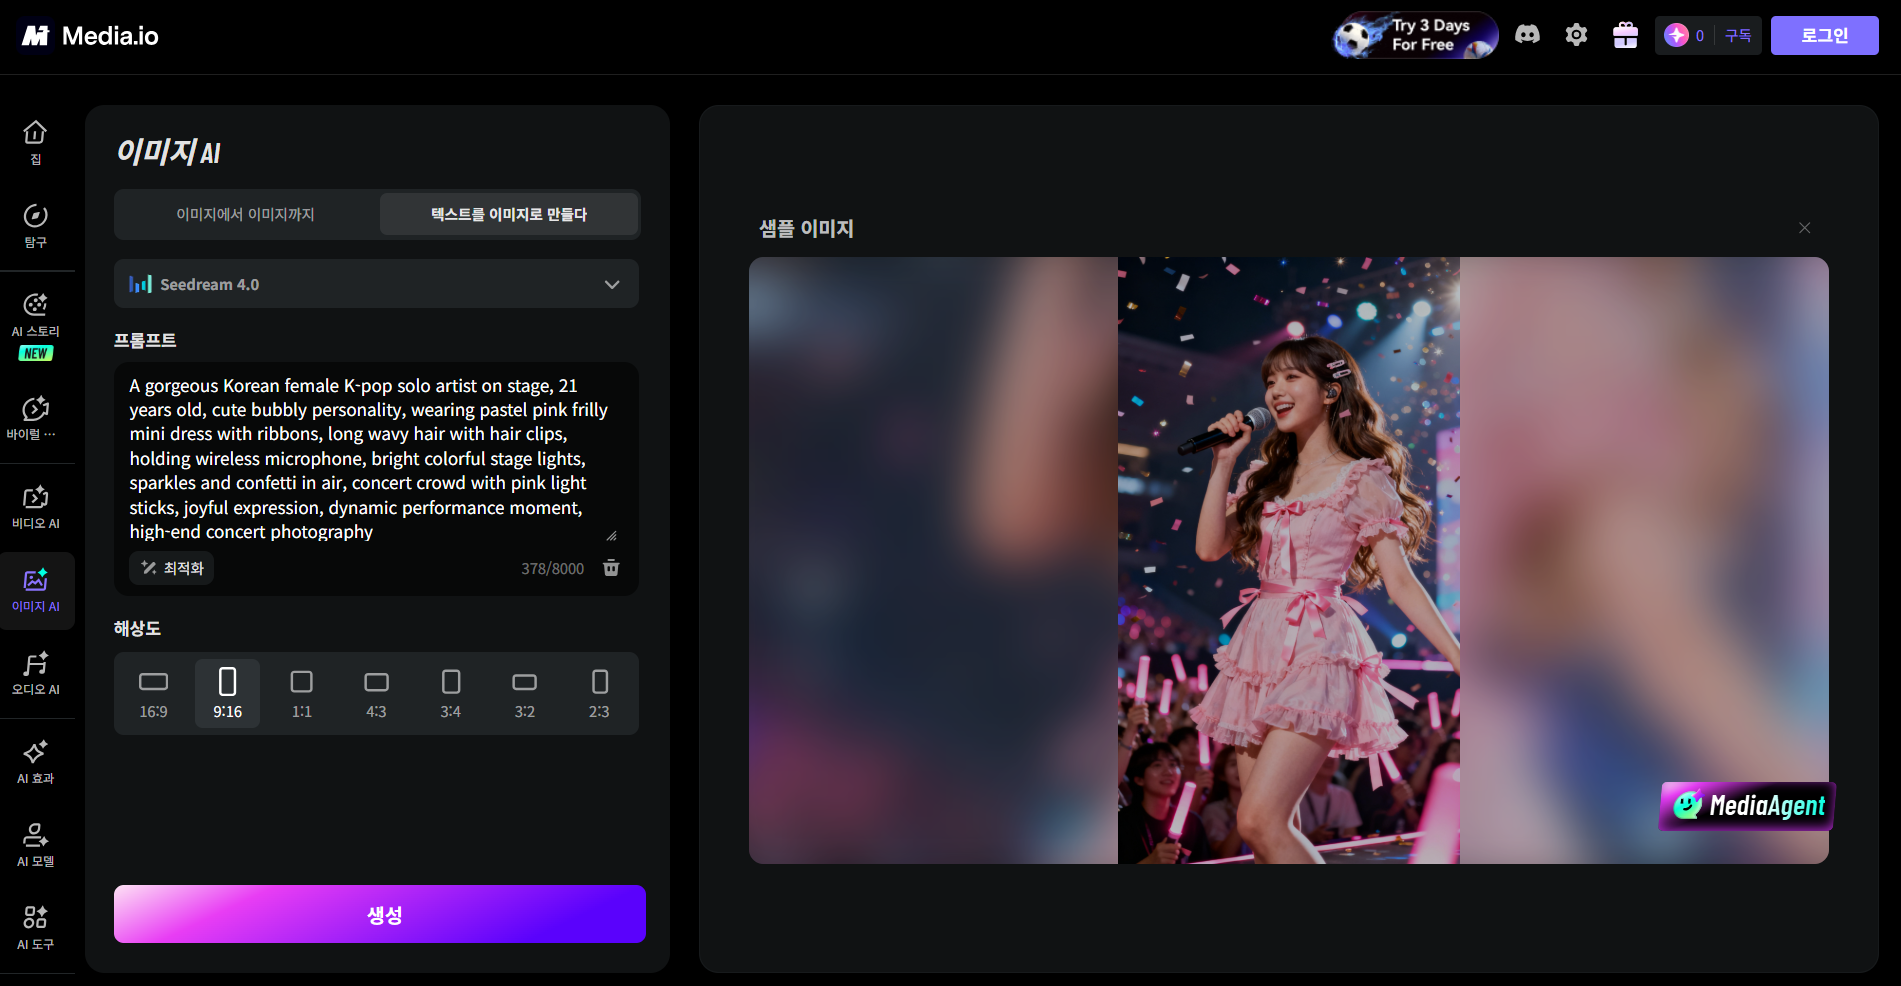Viewport: 1901px width, 986px height.
Task: Click the sample K-pop singer image
Action: (x=1288, y=560)
